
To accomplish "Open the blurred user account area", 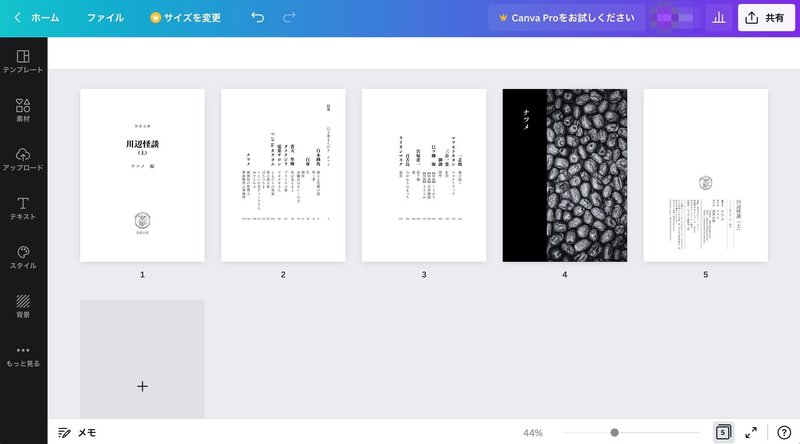I will click(674, 18).
